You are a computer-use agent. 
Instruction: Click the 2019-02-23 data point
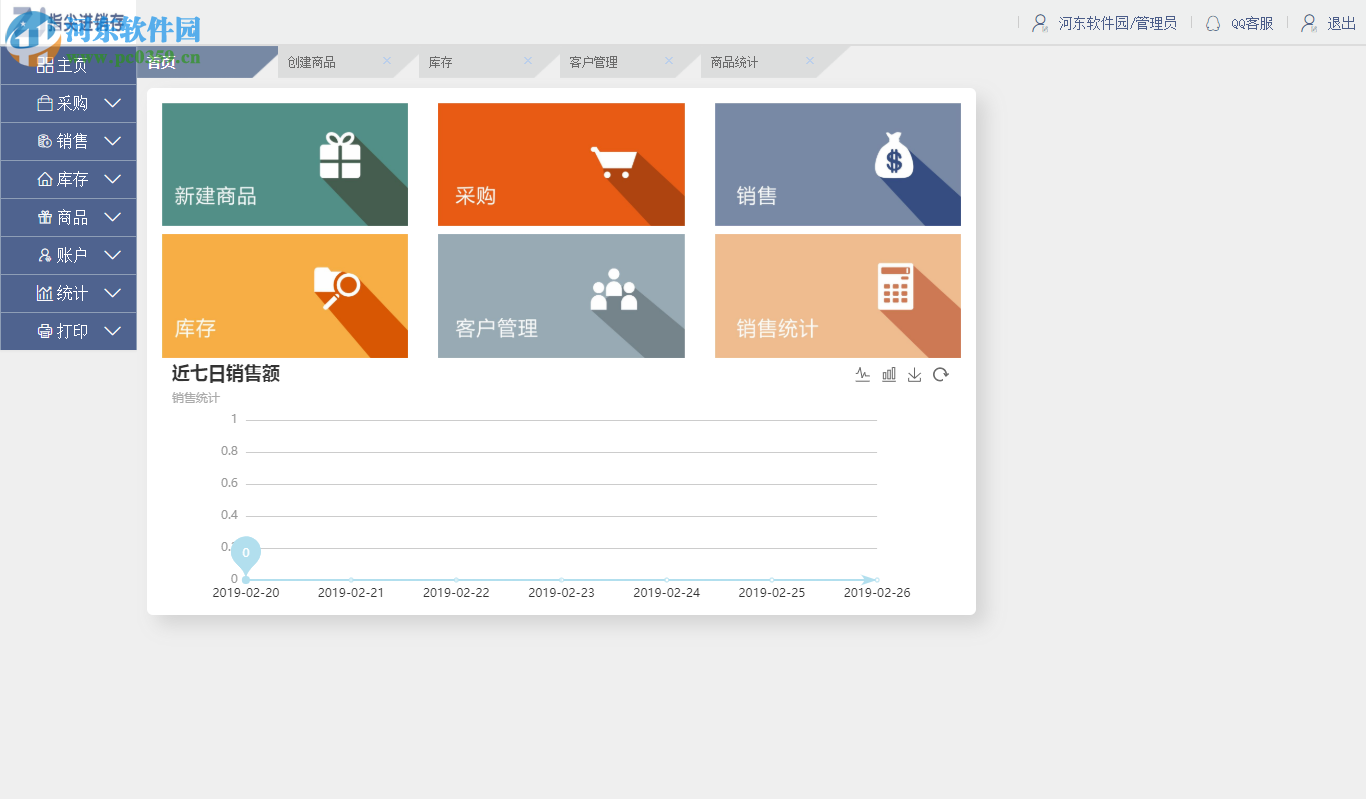tap(561, 580)
